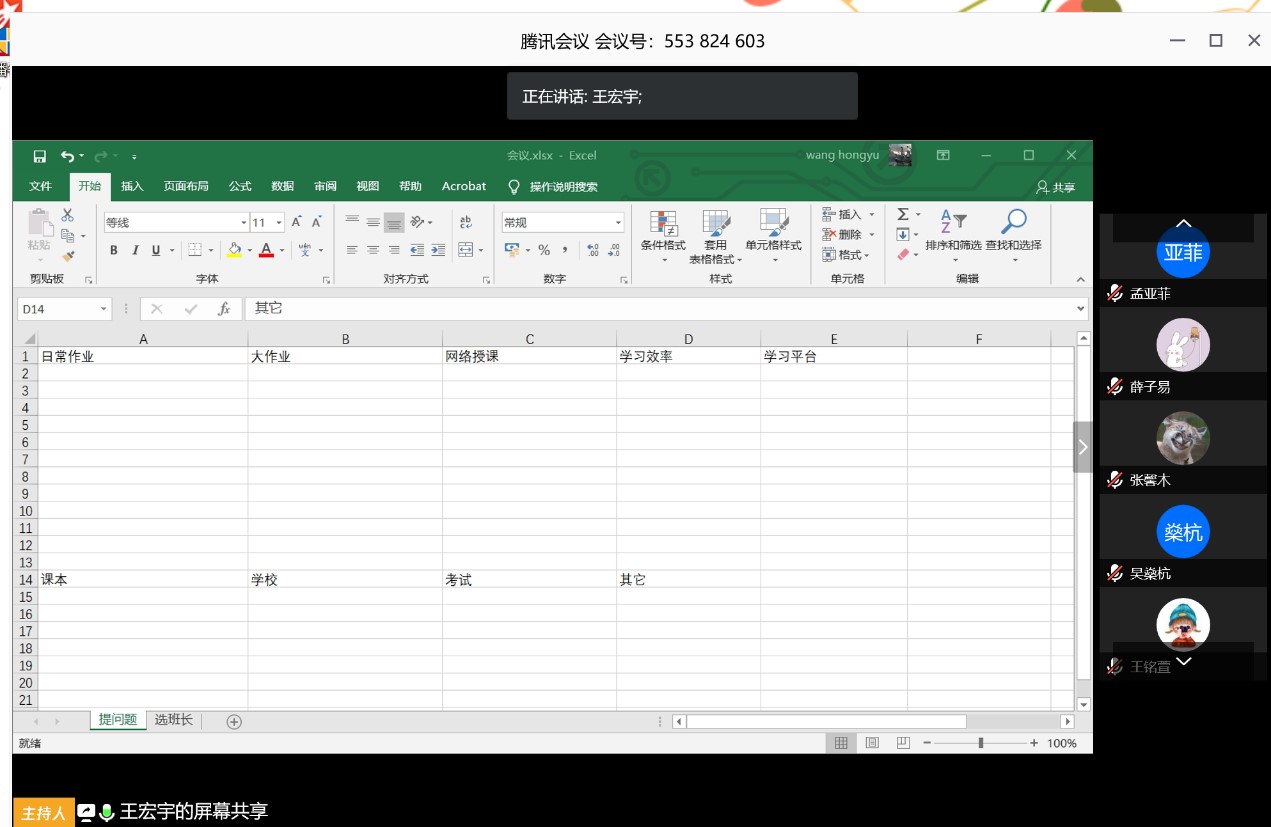Apply the yellow fill color swatch
Image resolution: width=1271 pixels, height=827 pixels.
coord(235,250)
